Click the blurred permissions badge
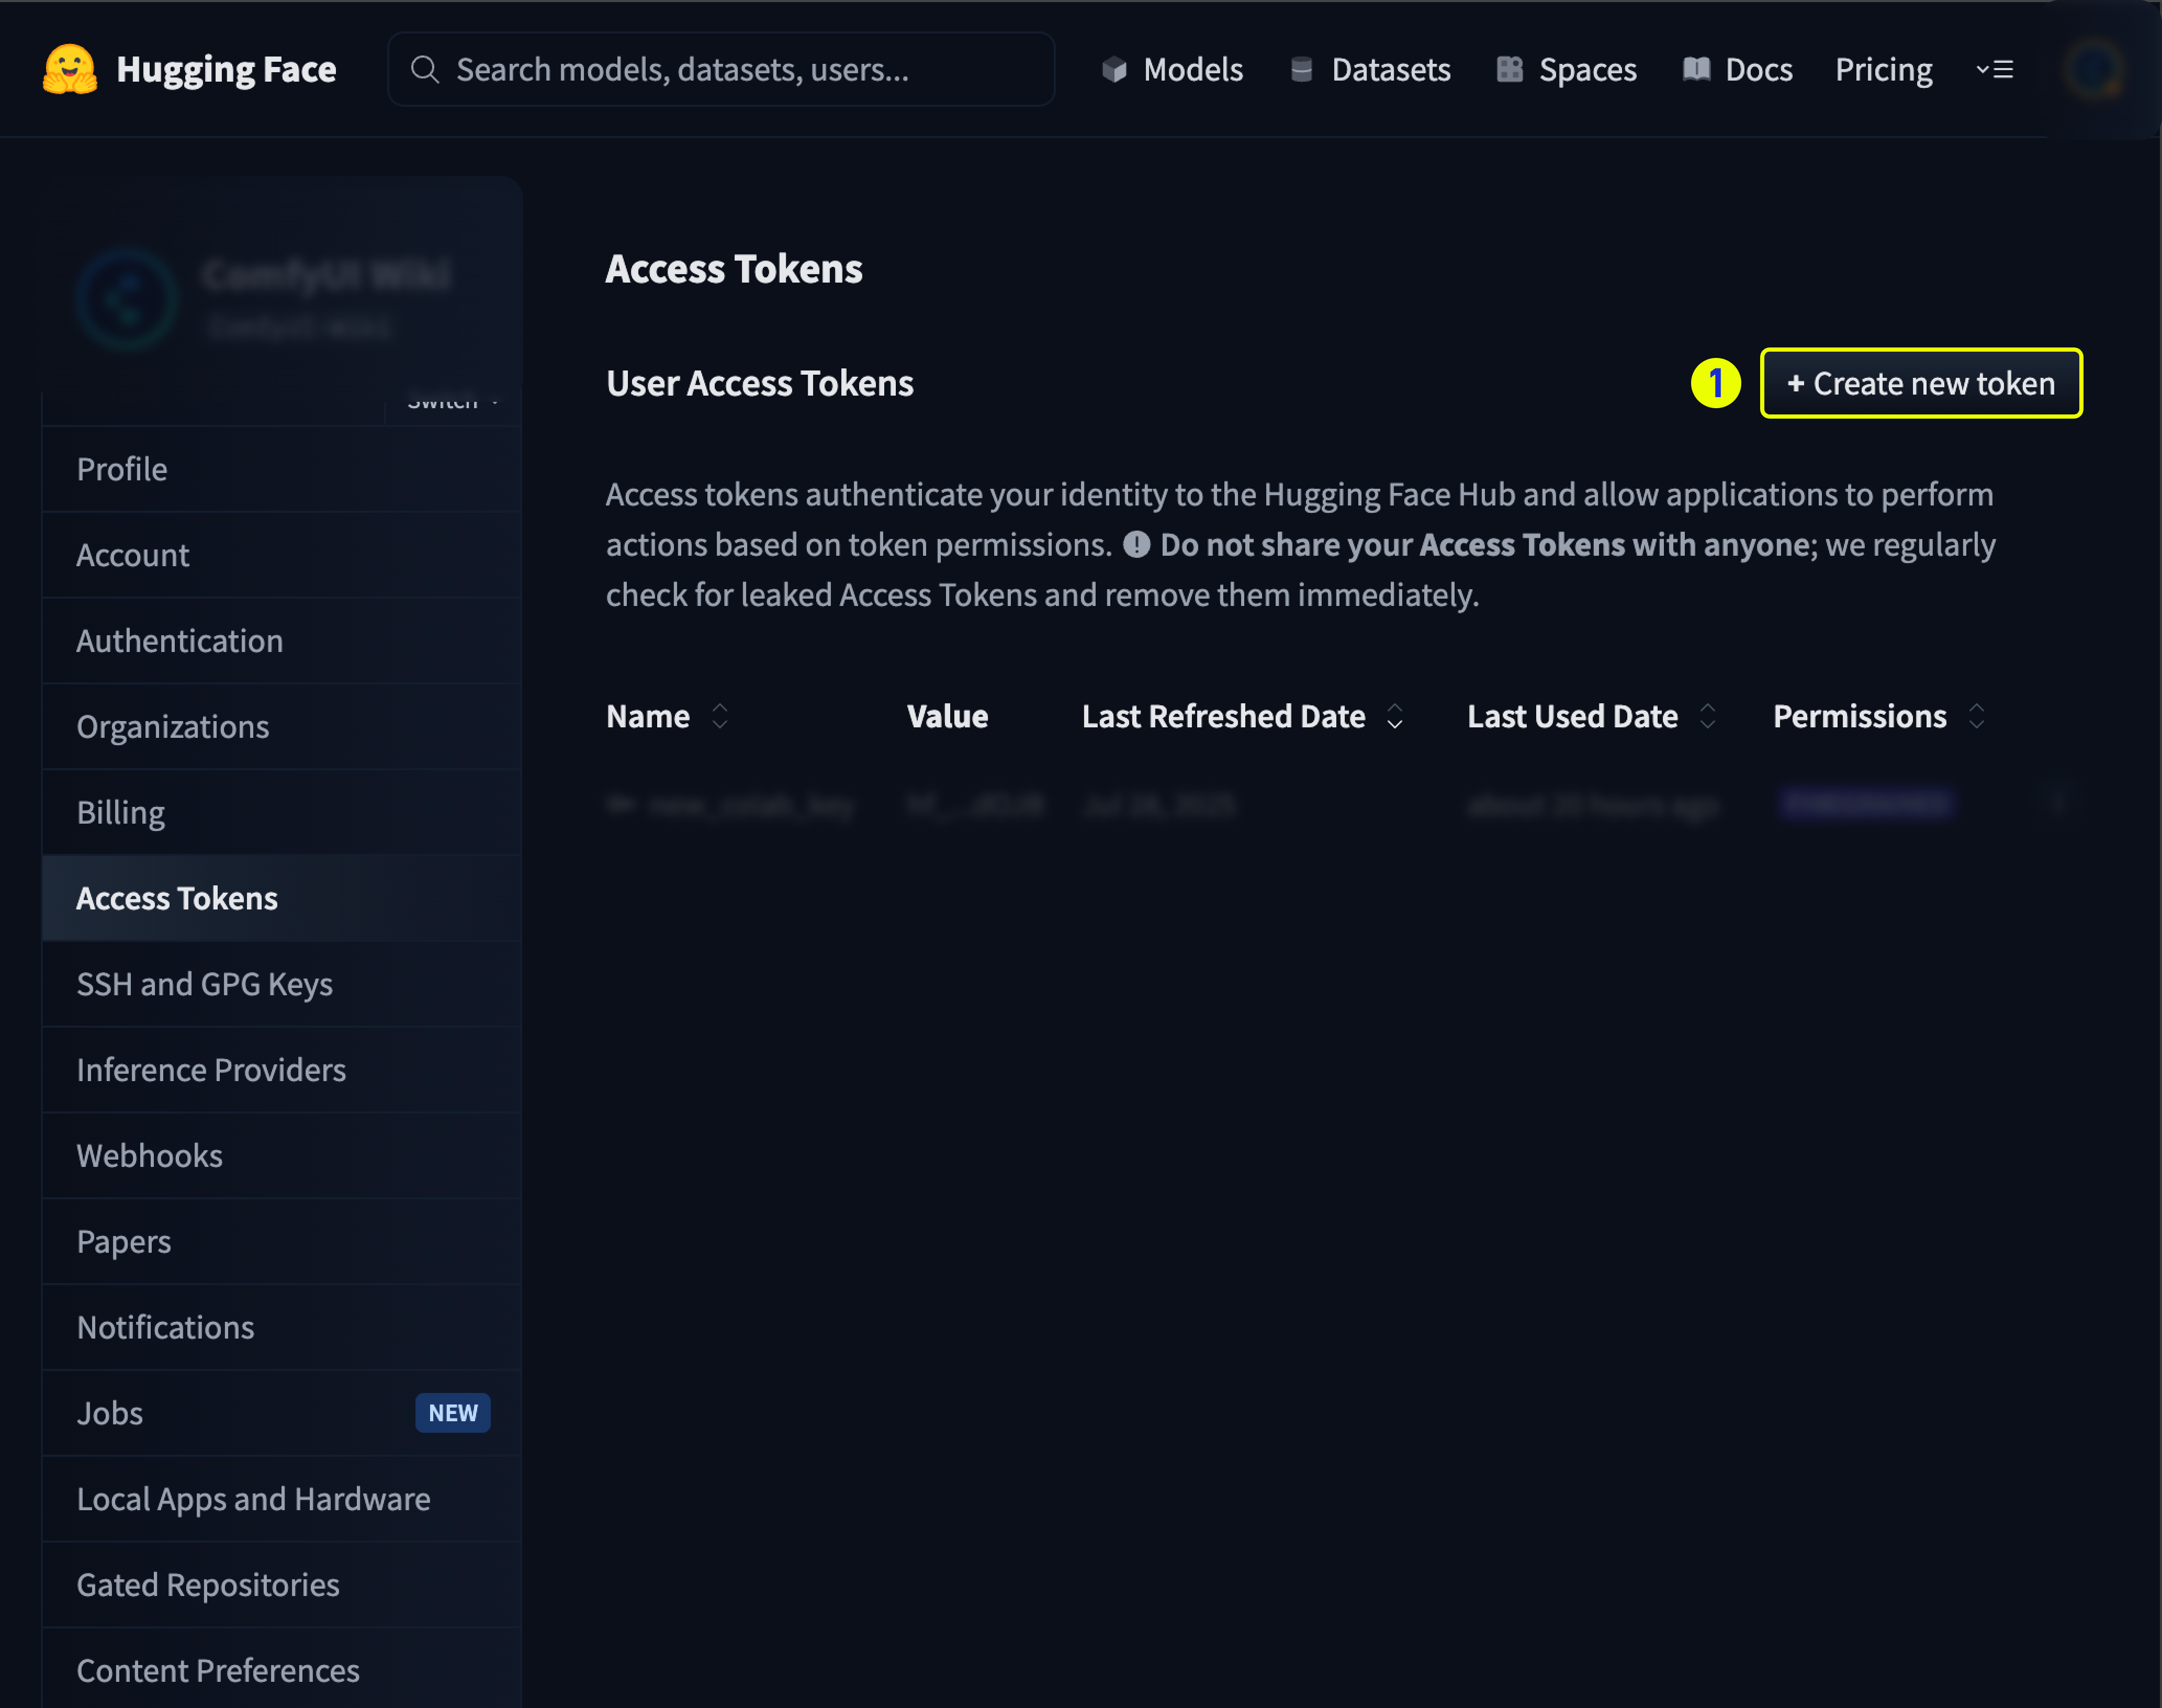 coord(1866,804)
